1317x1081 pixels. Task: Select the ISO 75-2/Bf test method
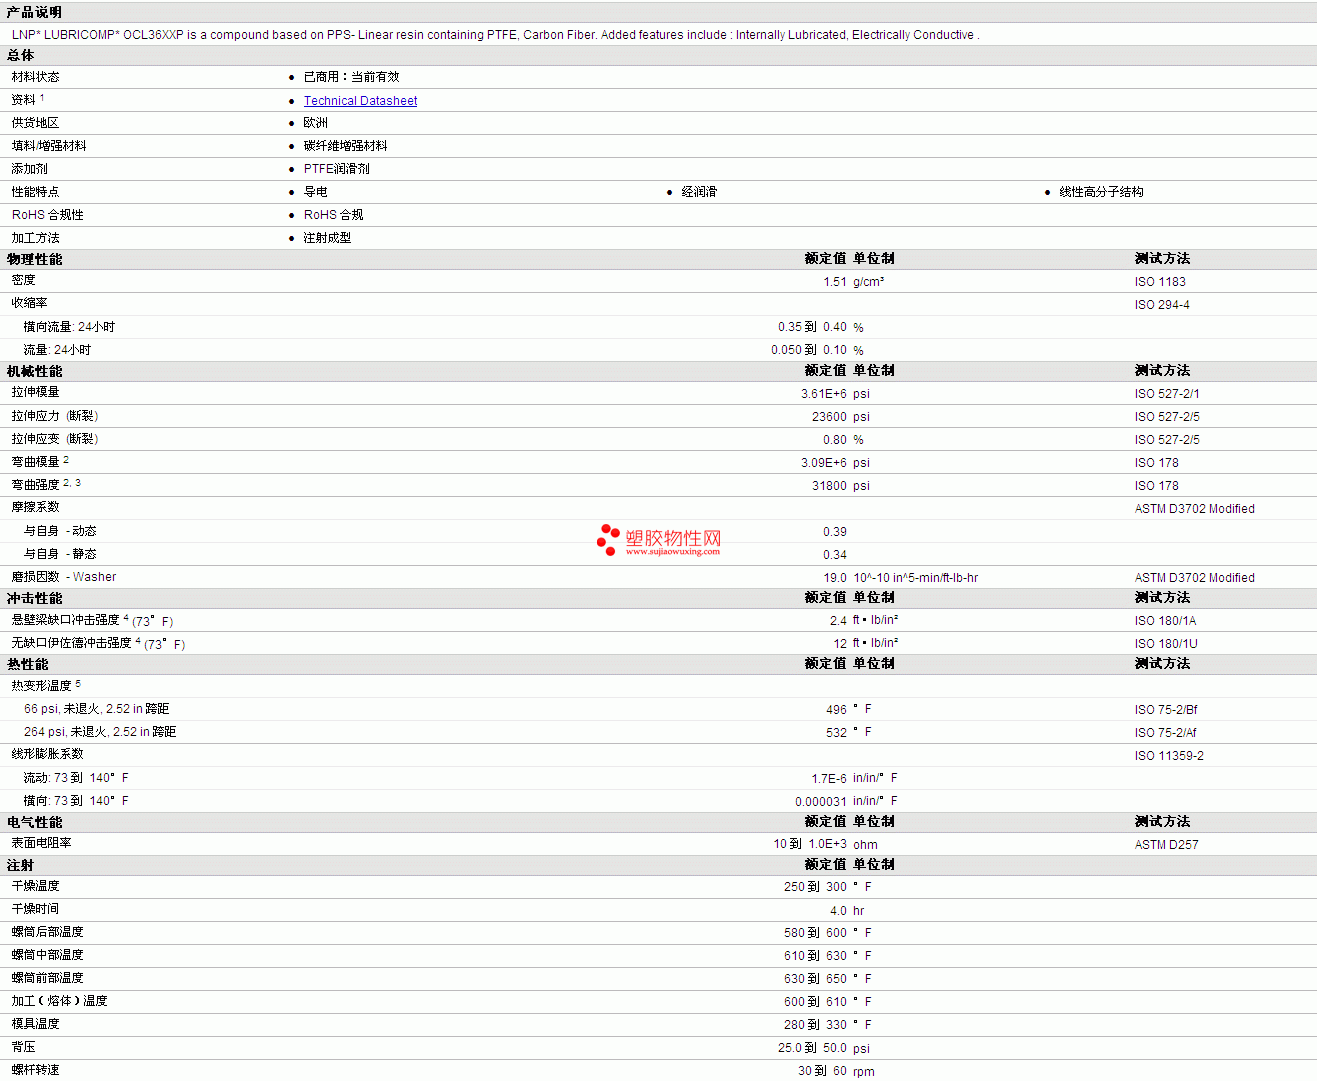tap(1166, 710)
